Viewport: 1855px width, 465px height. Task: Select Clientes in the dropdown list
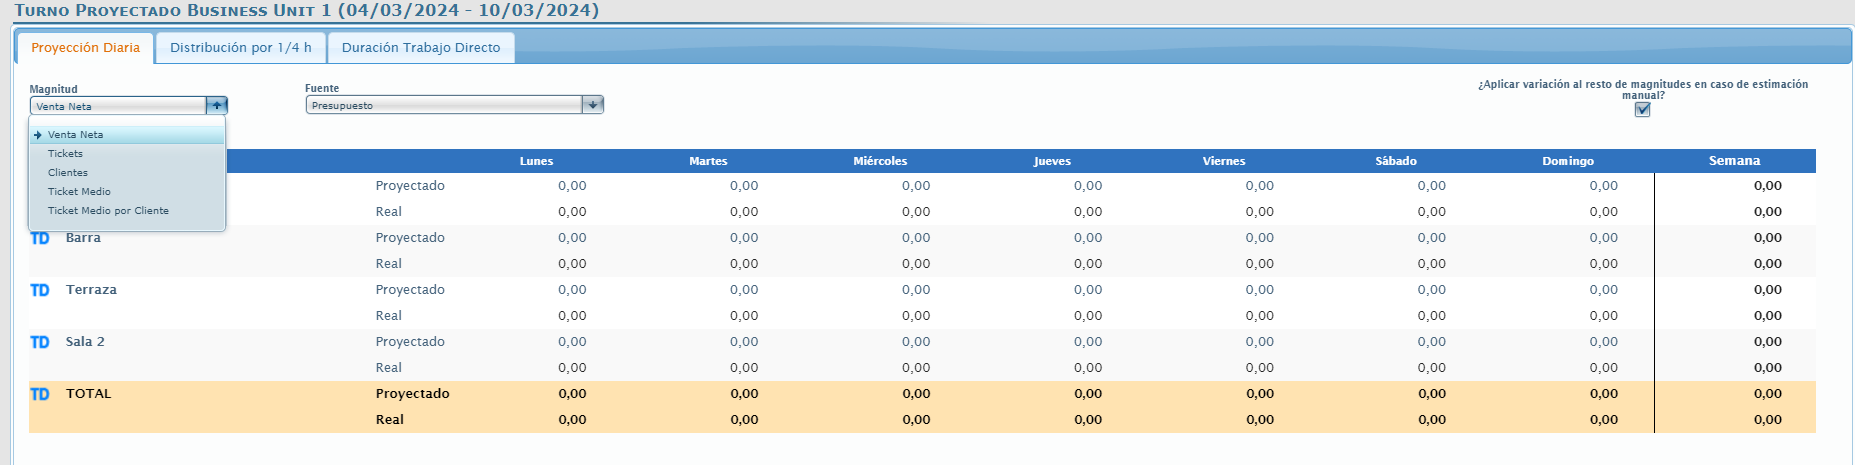(68, 173)
